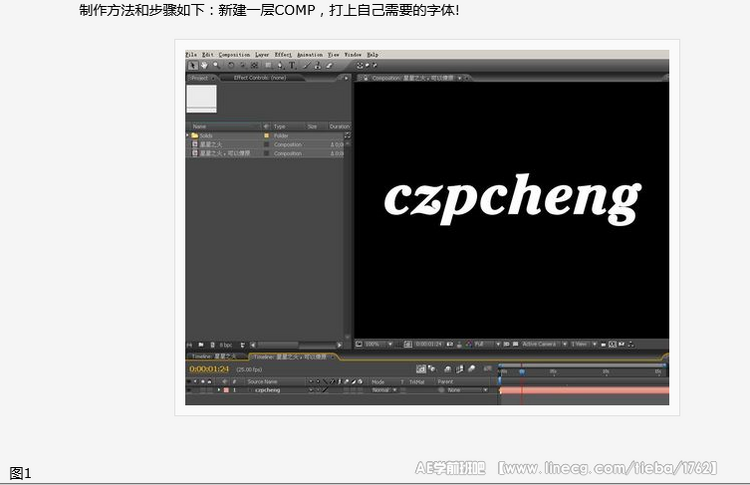750x485 pixels.
Task: Click the Name column header
Action: click(199, 126)
